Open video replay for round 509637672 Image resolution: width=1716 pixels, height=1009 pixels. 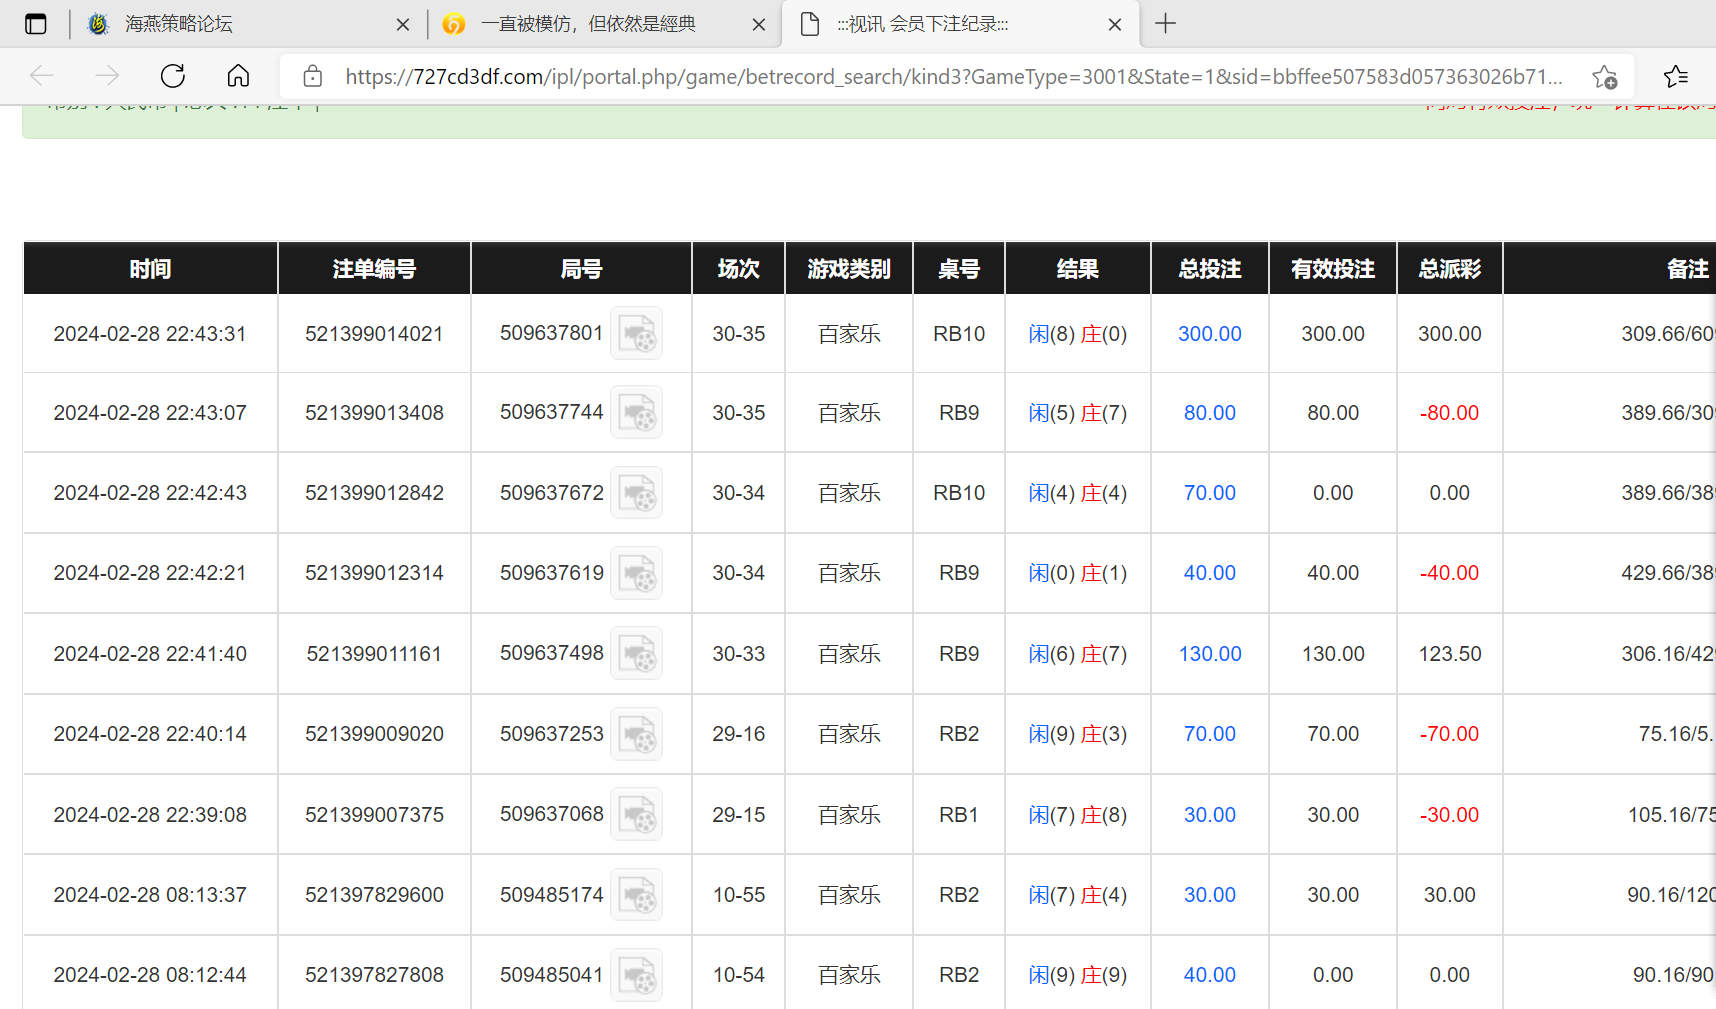click(637, 493)
